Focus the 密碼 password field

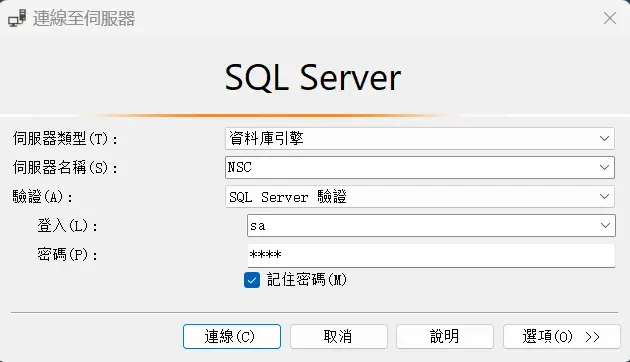[x=431, y=255]
